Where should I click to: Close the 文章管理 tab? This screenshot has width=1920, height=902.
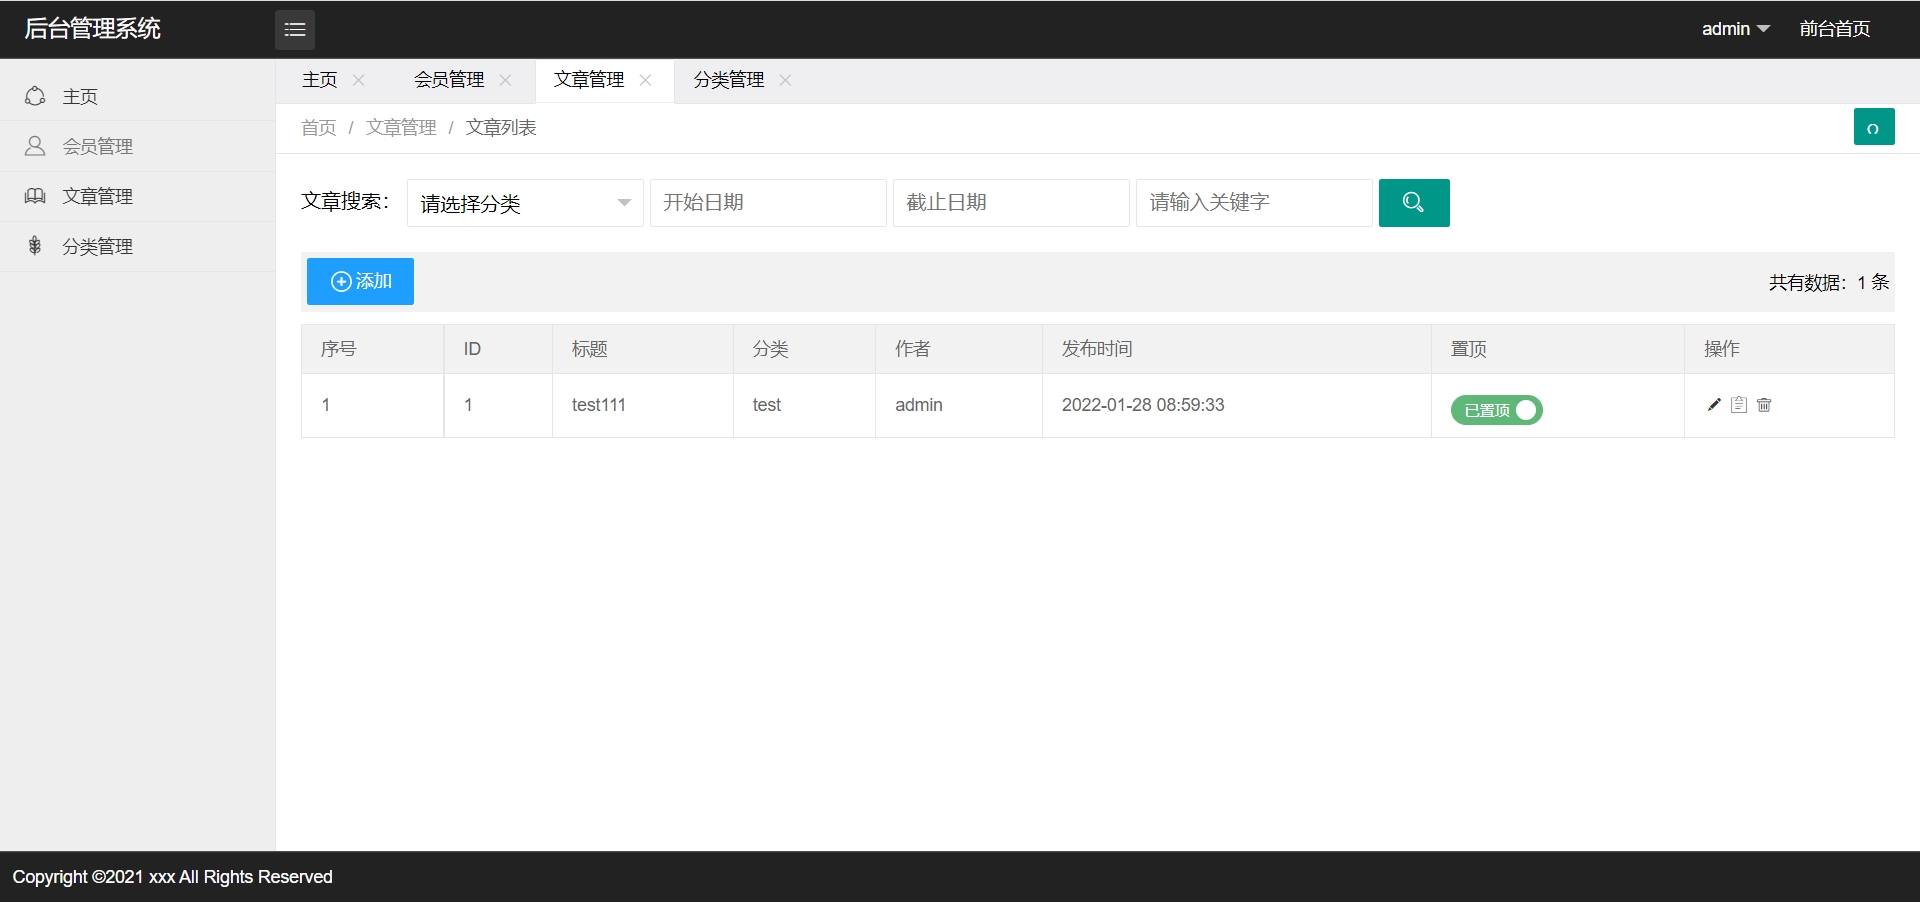(645, 80)
